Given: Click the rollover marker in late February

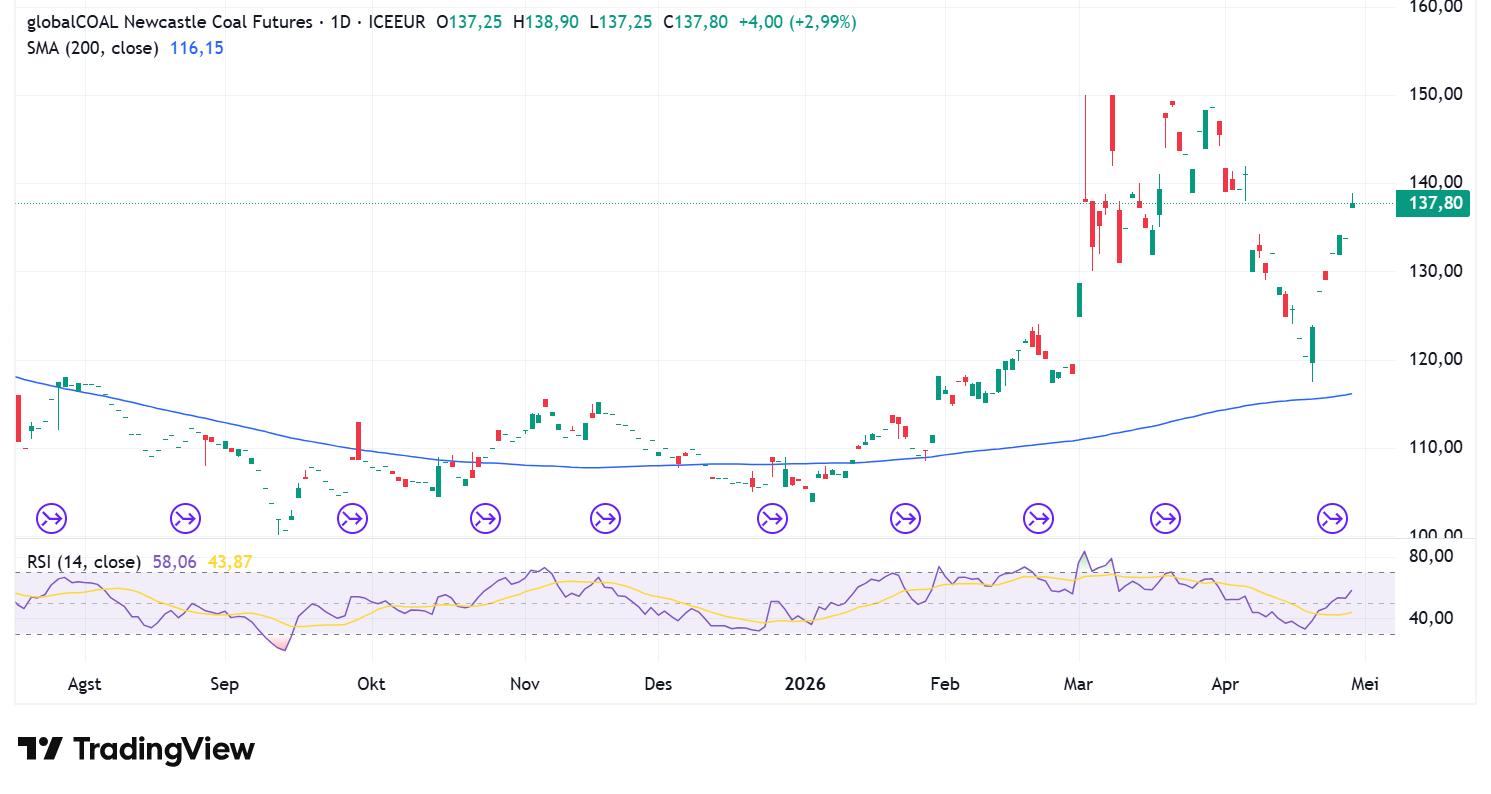Looking at the screenshot, I should (1038, 519).
